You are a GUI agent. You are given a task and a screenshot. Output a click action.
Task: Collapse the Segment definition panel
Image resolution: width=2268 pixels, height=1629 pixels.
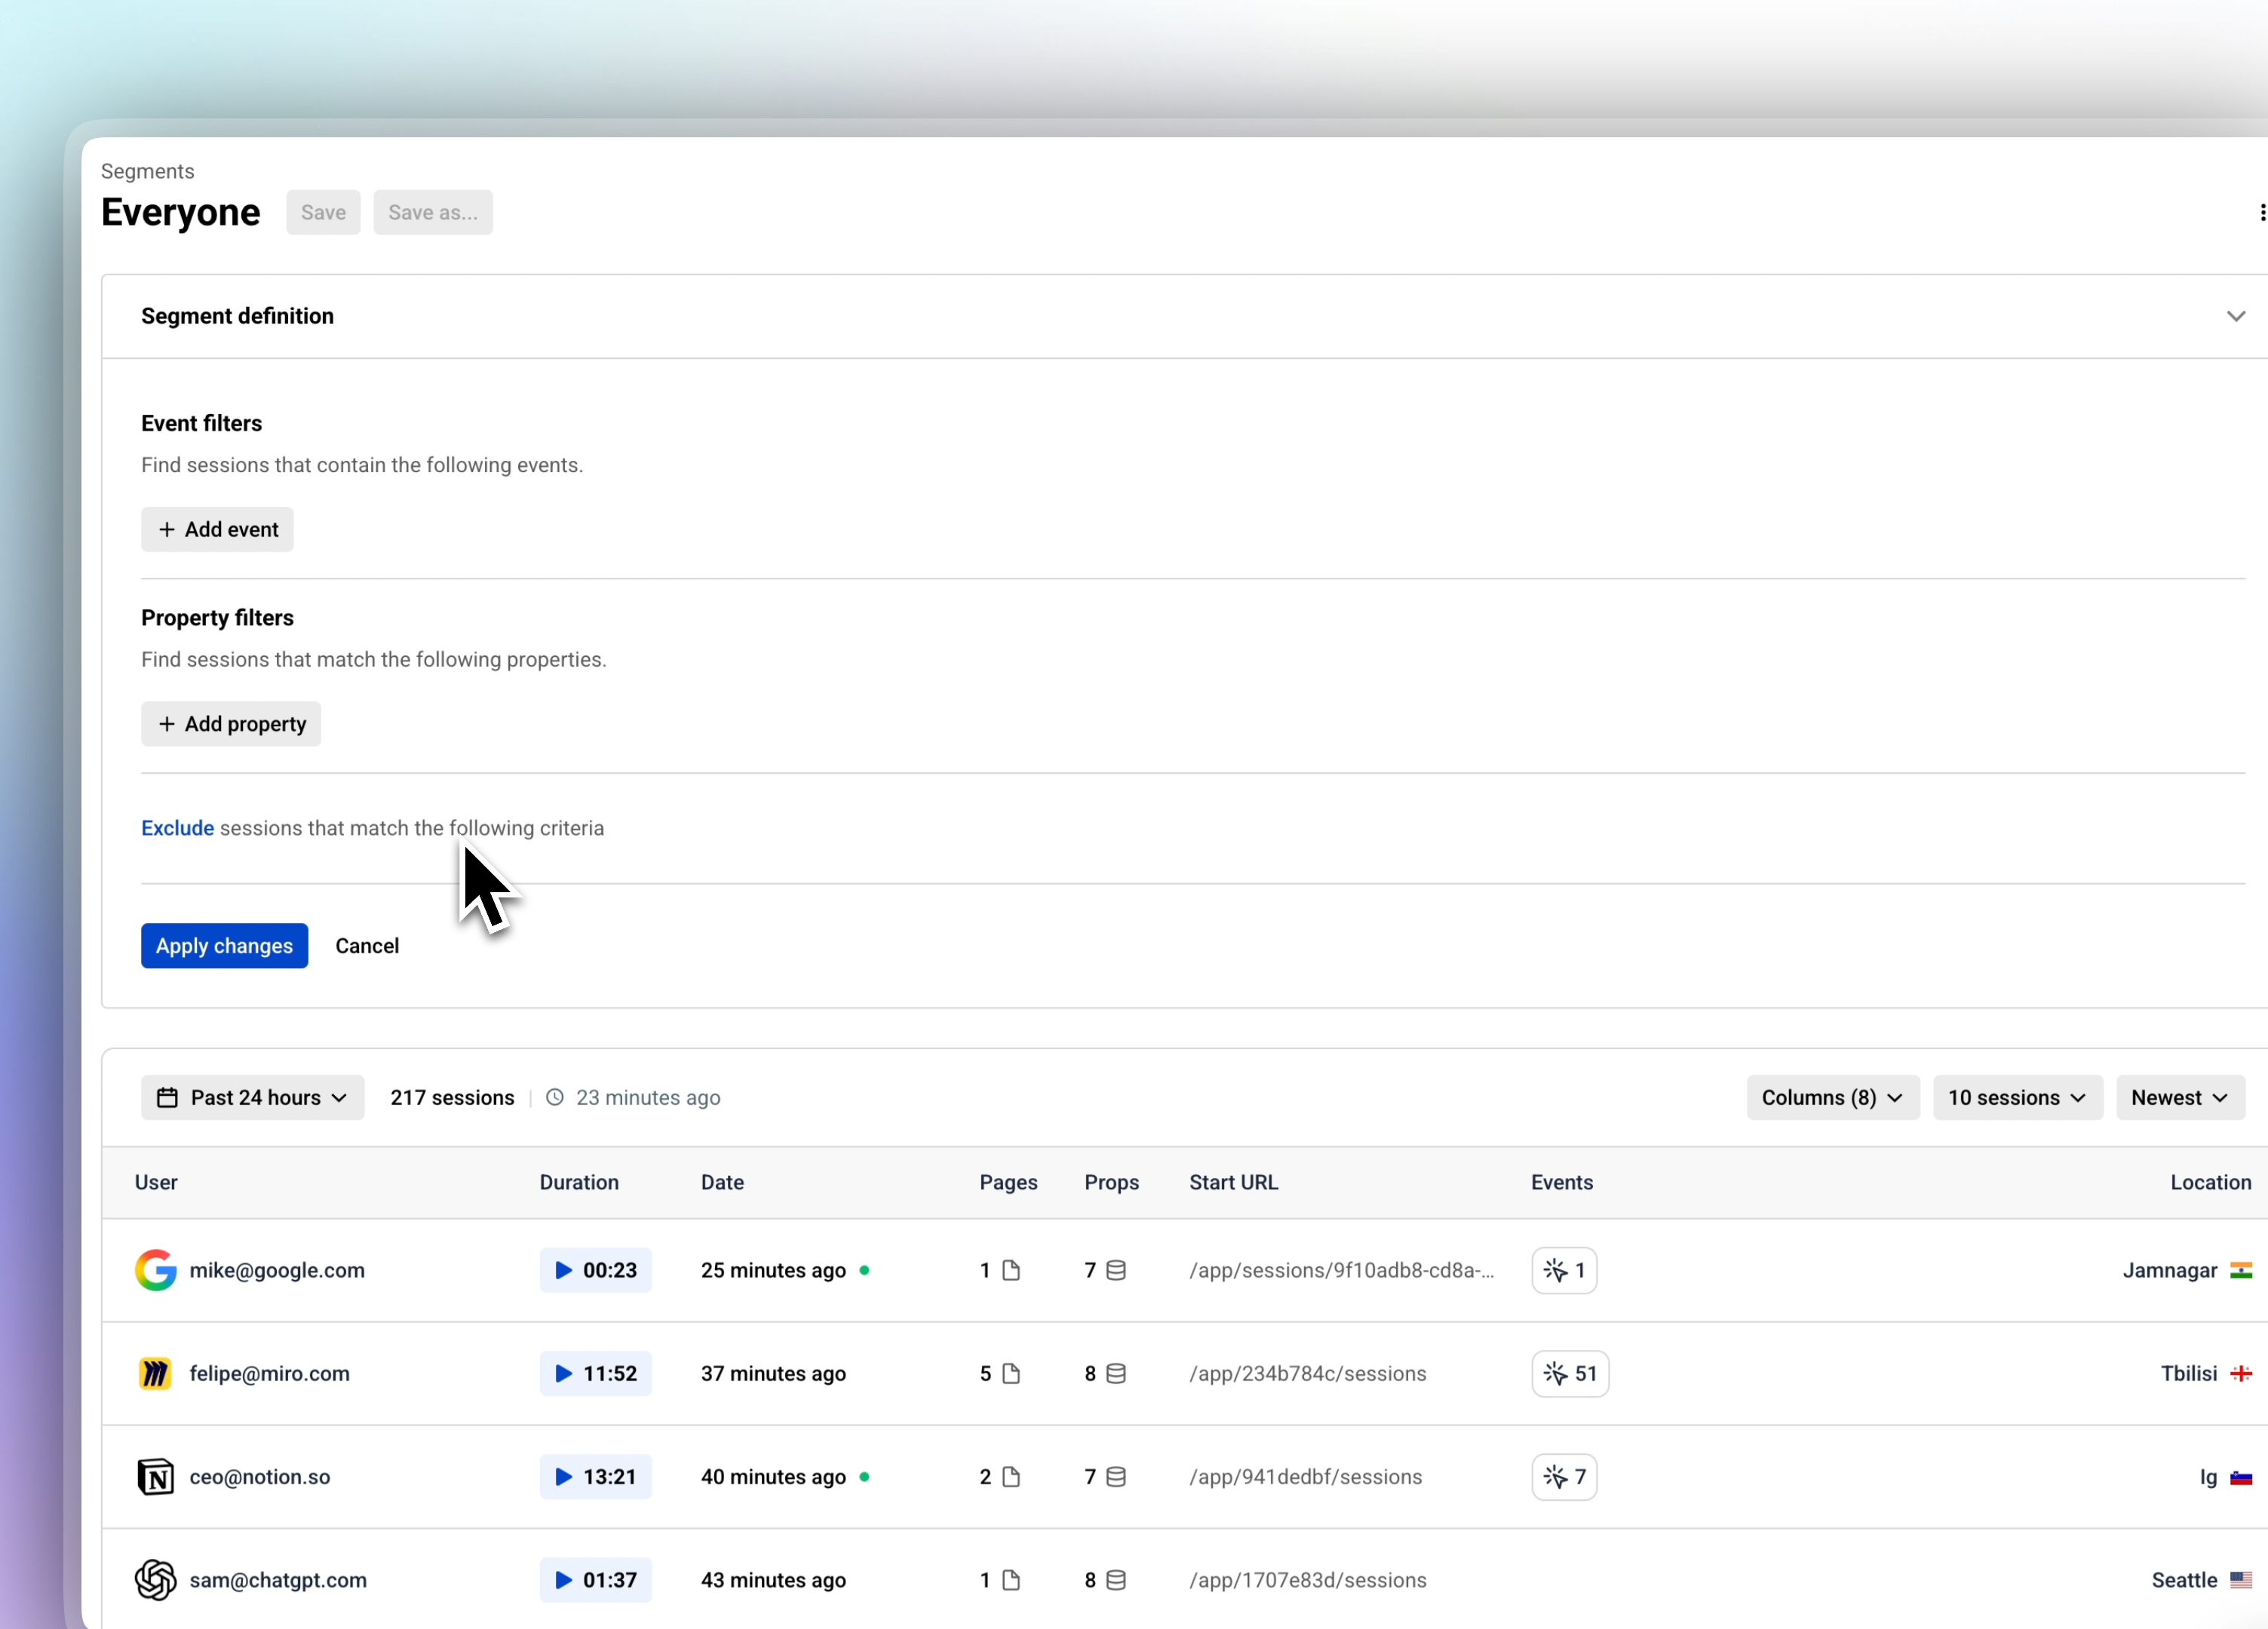tap(2236, 316)
